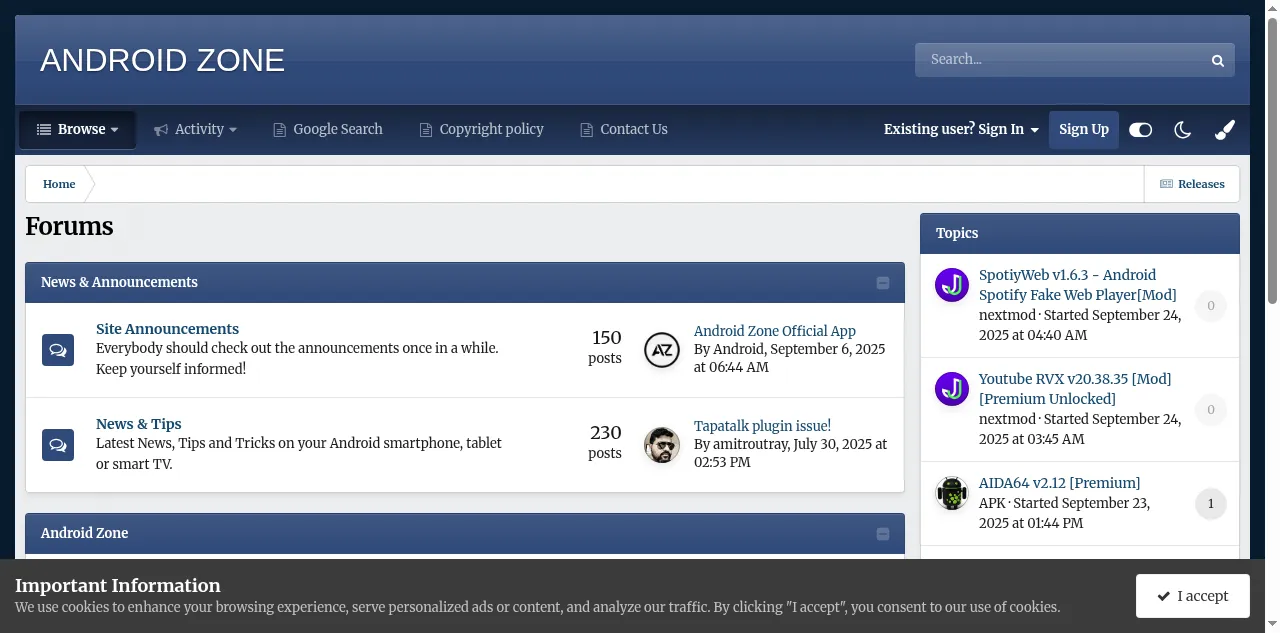The height and width of the screenshot is (633, 1280).
Task: Click the page vertical scrollbar
Action: point(1272,160)
